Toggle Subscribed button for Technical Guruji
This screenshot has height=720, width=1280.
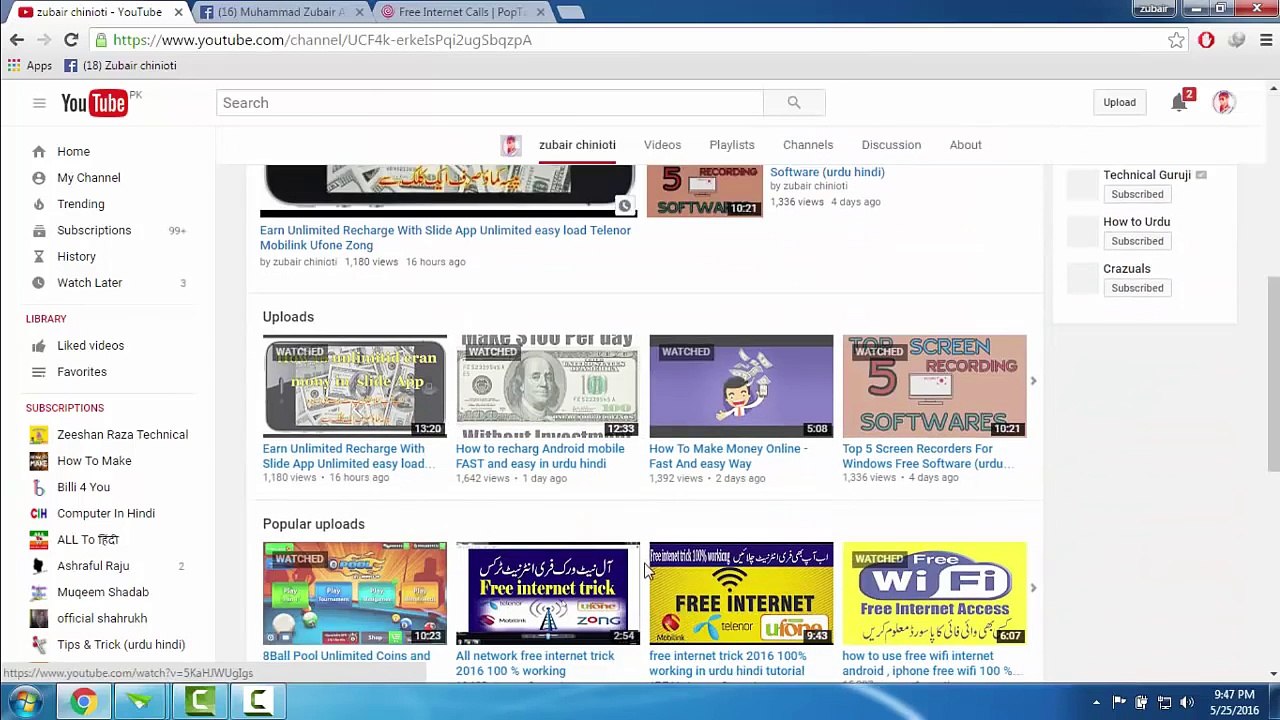[x=1137, y=194]
